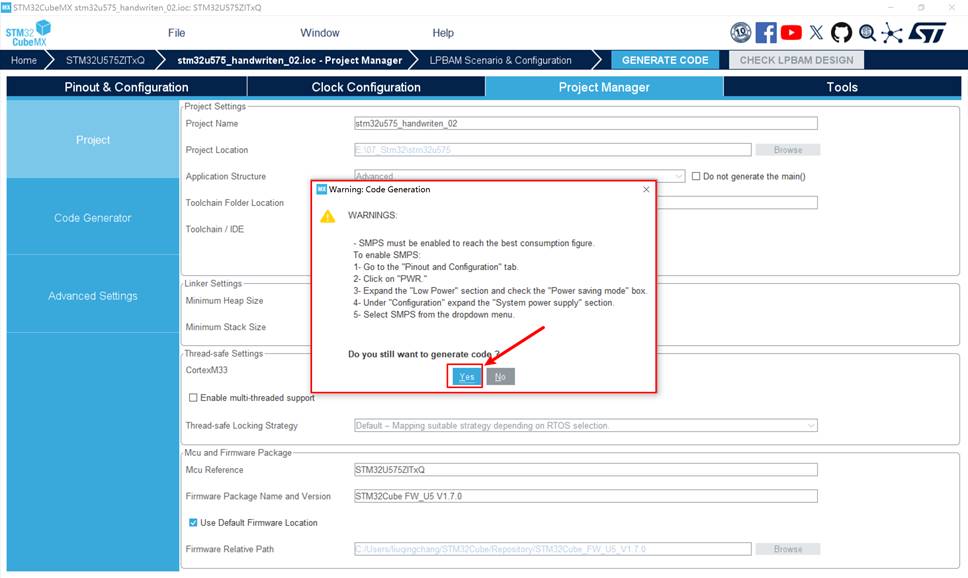Viewport: 968px width, 578px height.
Task: Close the Code Generation warning dialog
Action: pos(646,190)
